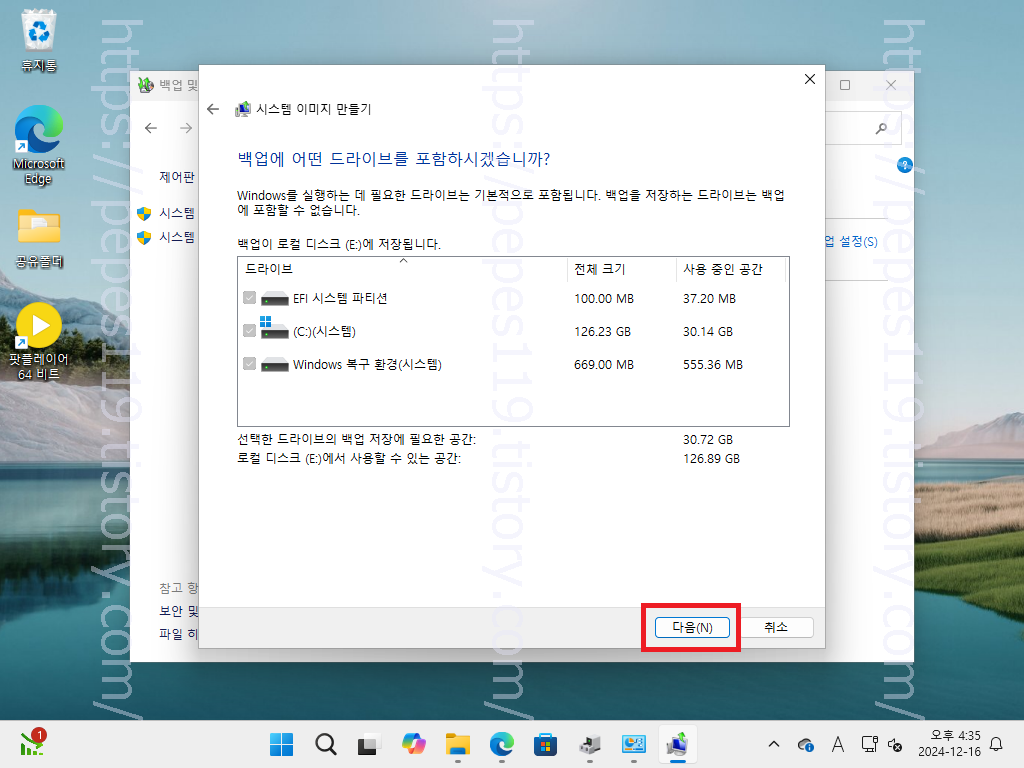
Task: Click first 시스템 shield link in the sidebar
Action: click(x=177, y=213)
